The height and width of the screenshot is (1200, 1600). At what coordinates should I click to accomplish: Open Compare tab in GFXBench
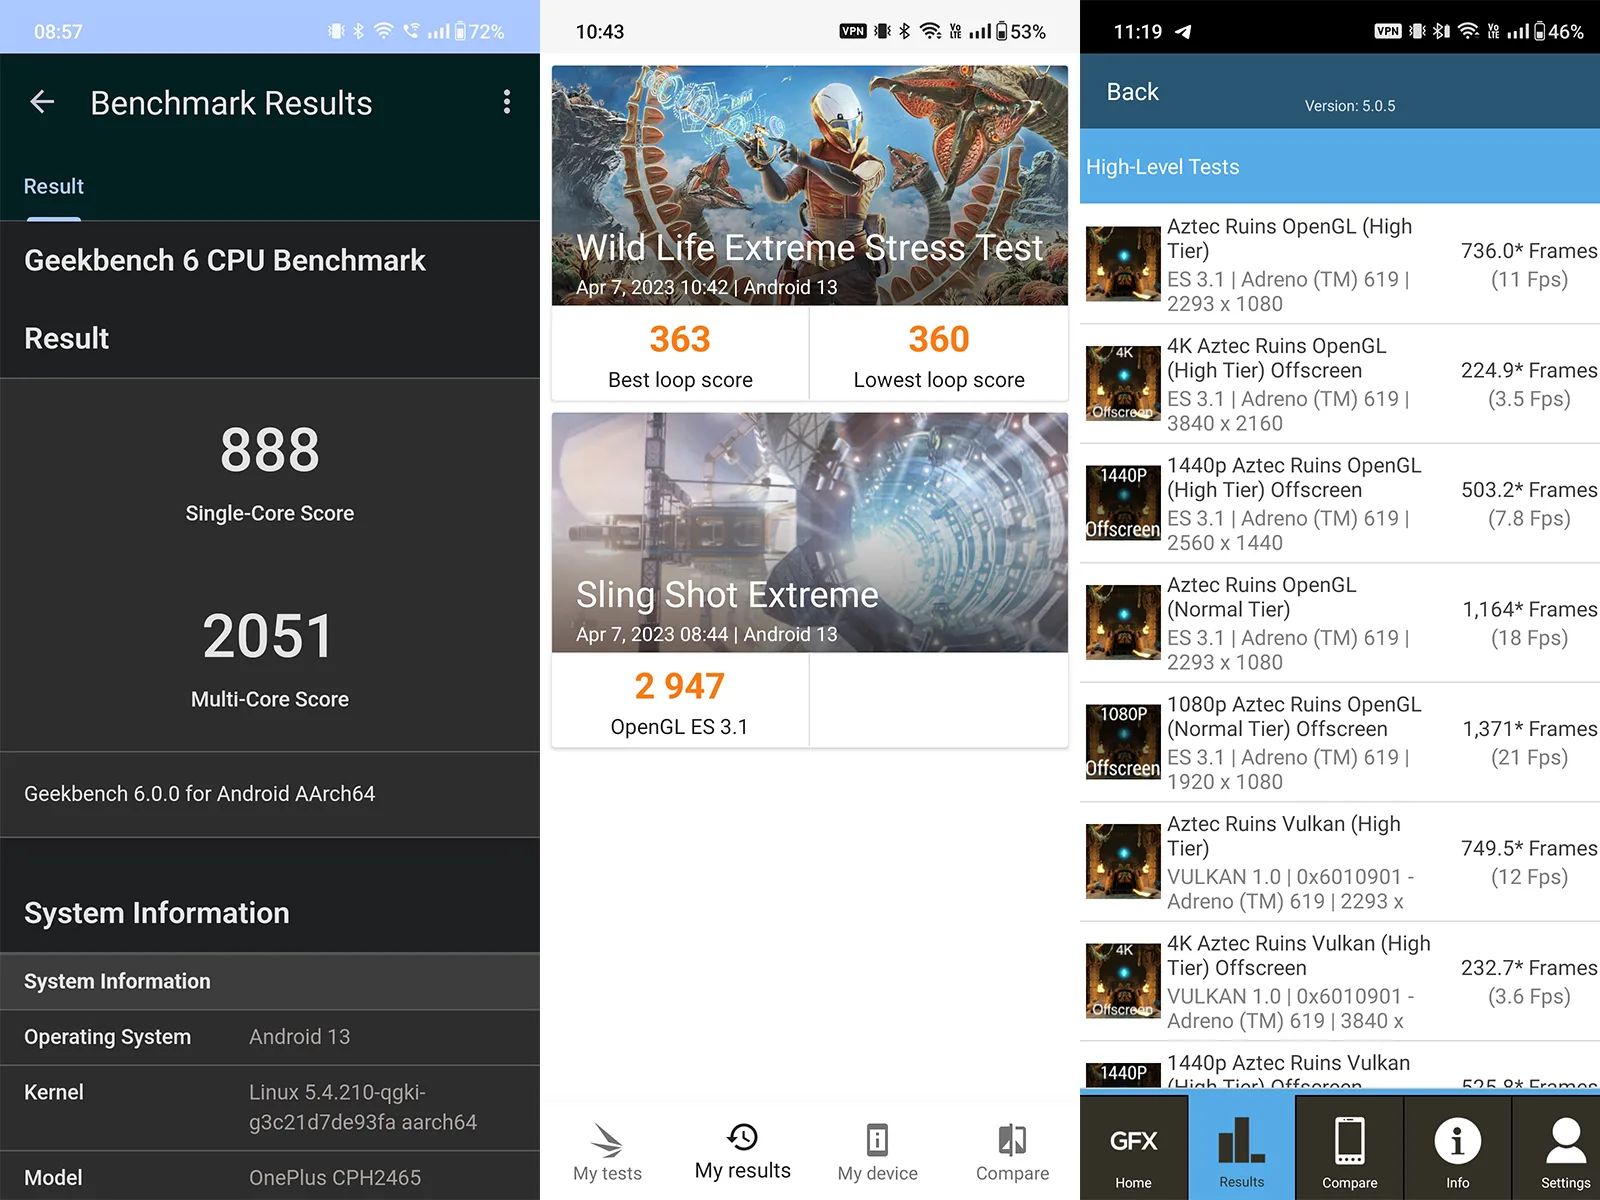1350,1148
